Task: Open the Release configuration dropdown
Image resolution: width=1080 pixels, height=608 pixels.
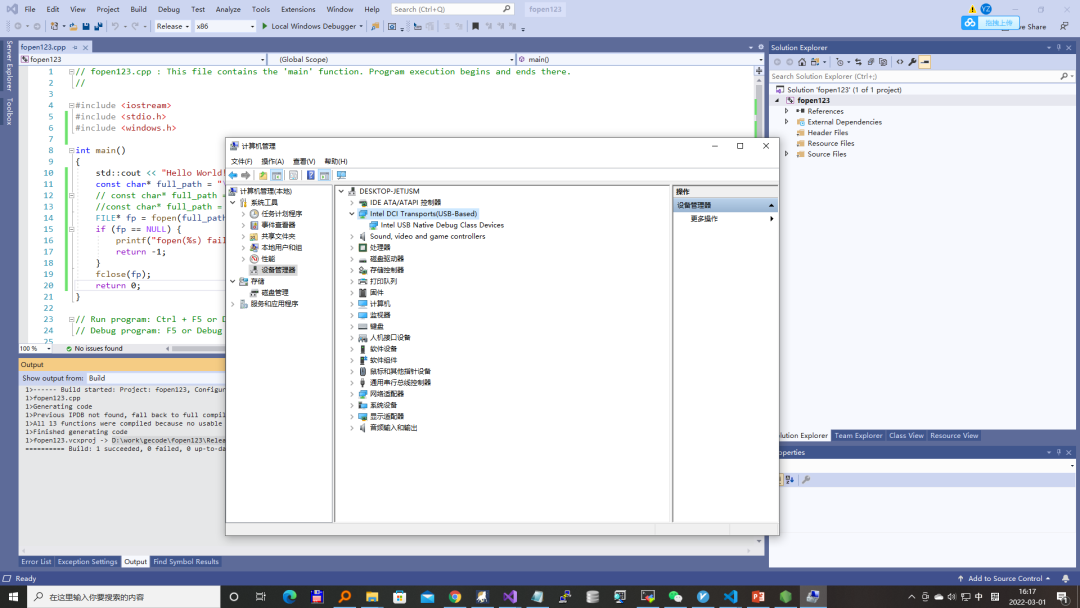Action: point(172,26)
